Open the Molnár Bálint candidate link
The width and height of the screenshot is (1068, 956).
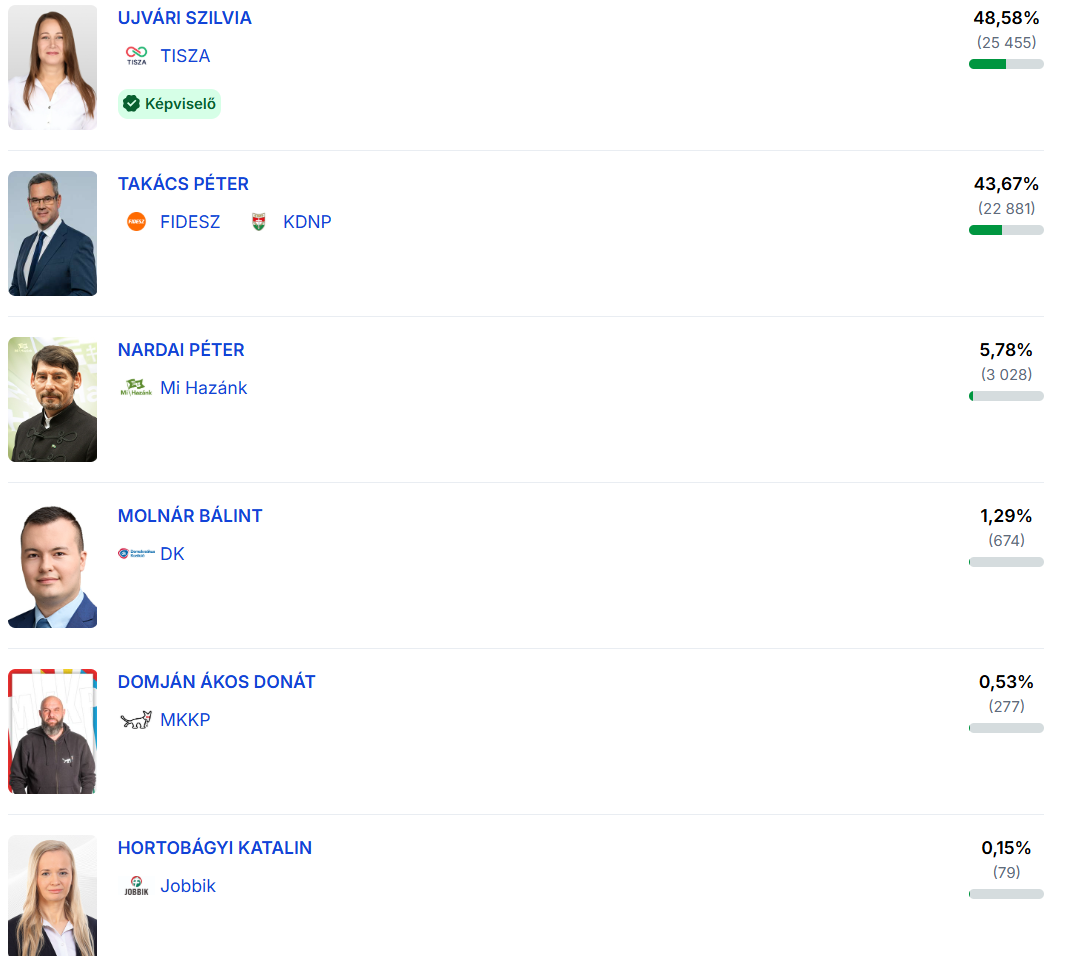(190, 516)
